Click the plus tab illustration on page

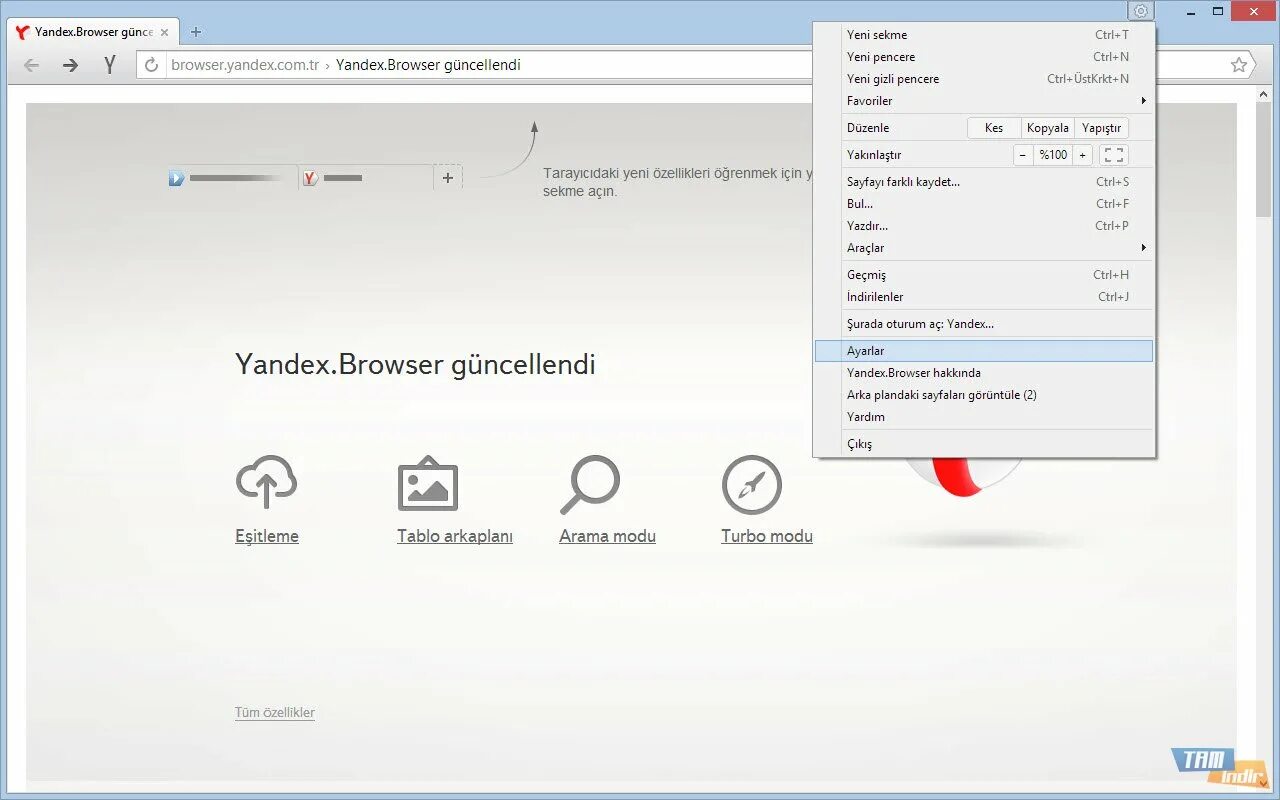[x=448, y=178]
